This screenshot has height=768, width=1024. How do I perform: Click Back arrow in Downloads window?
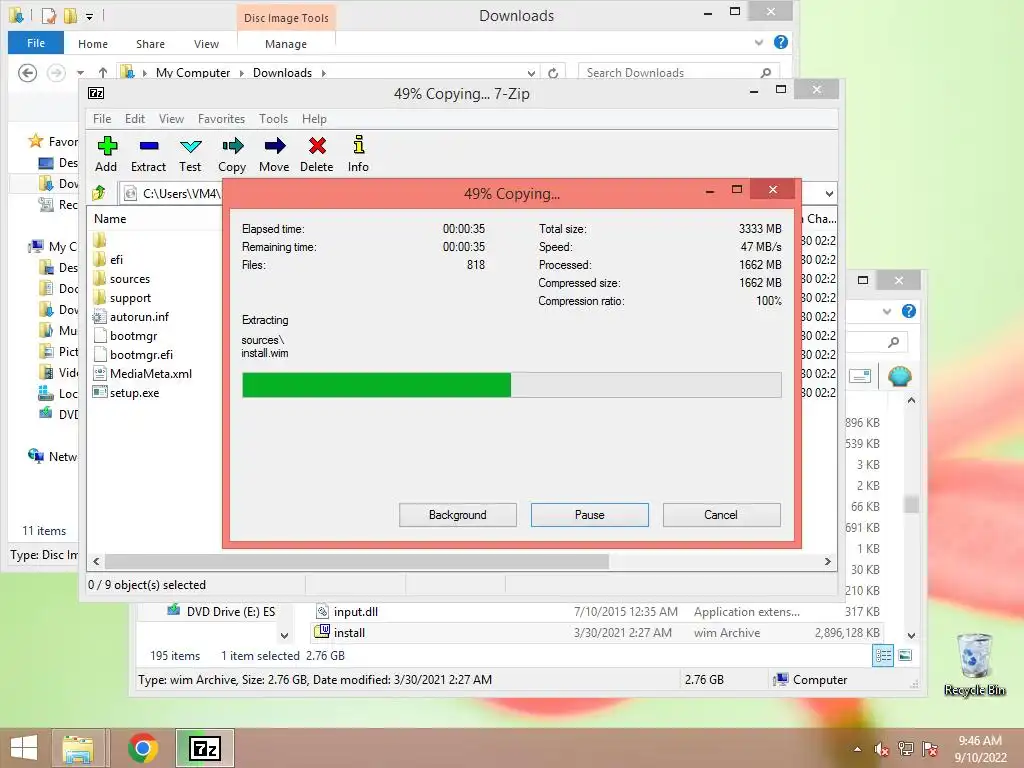coord(27,72)
